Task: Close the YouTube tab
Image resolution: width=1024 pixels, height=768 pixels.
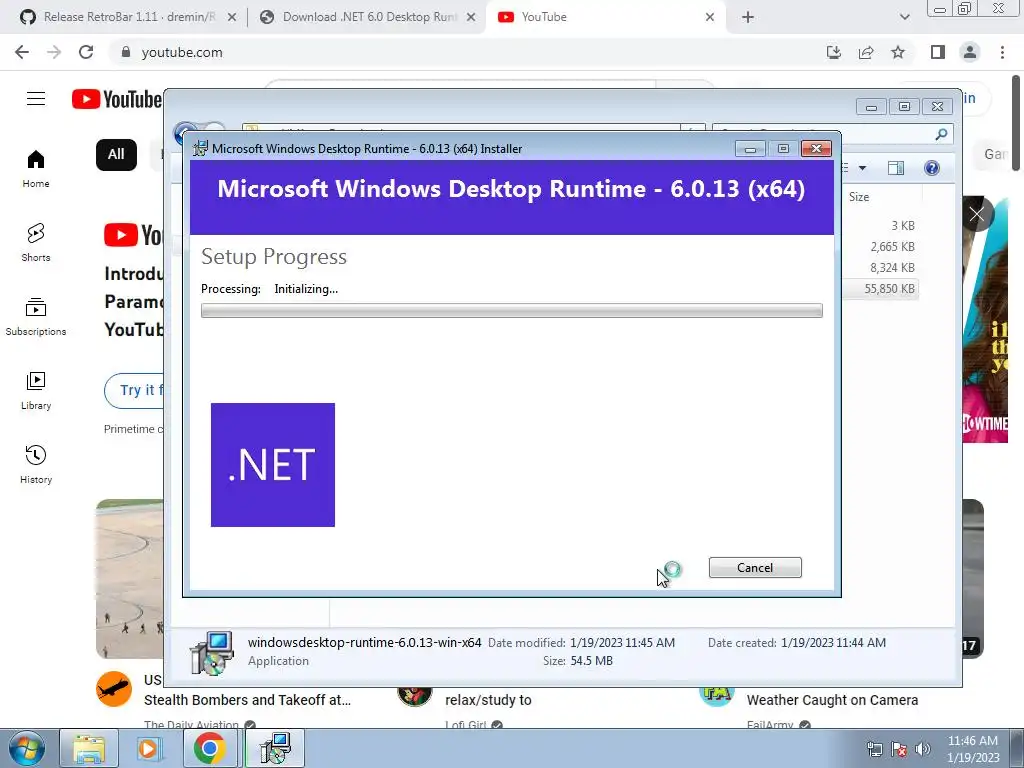Action: 710,18
